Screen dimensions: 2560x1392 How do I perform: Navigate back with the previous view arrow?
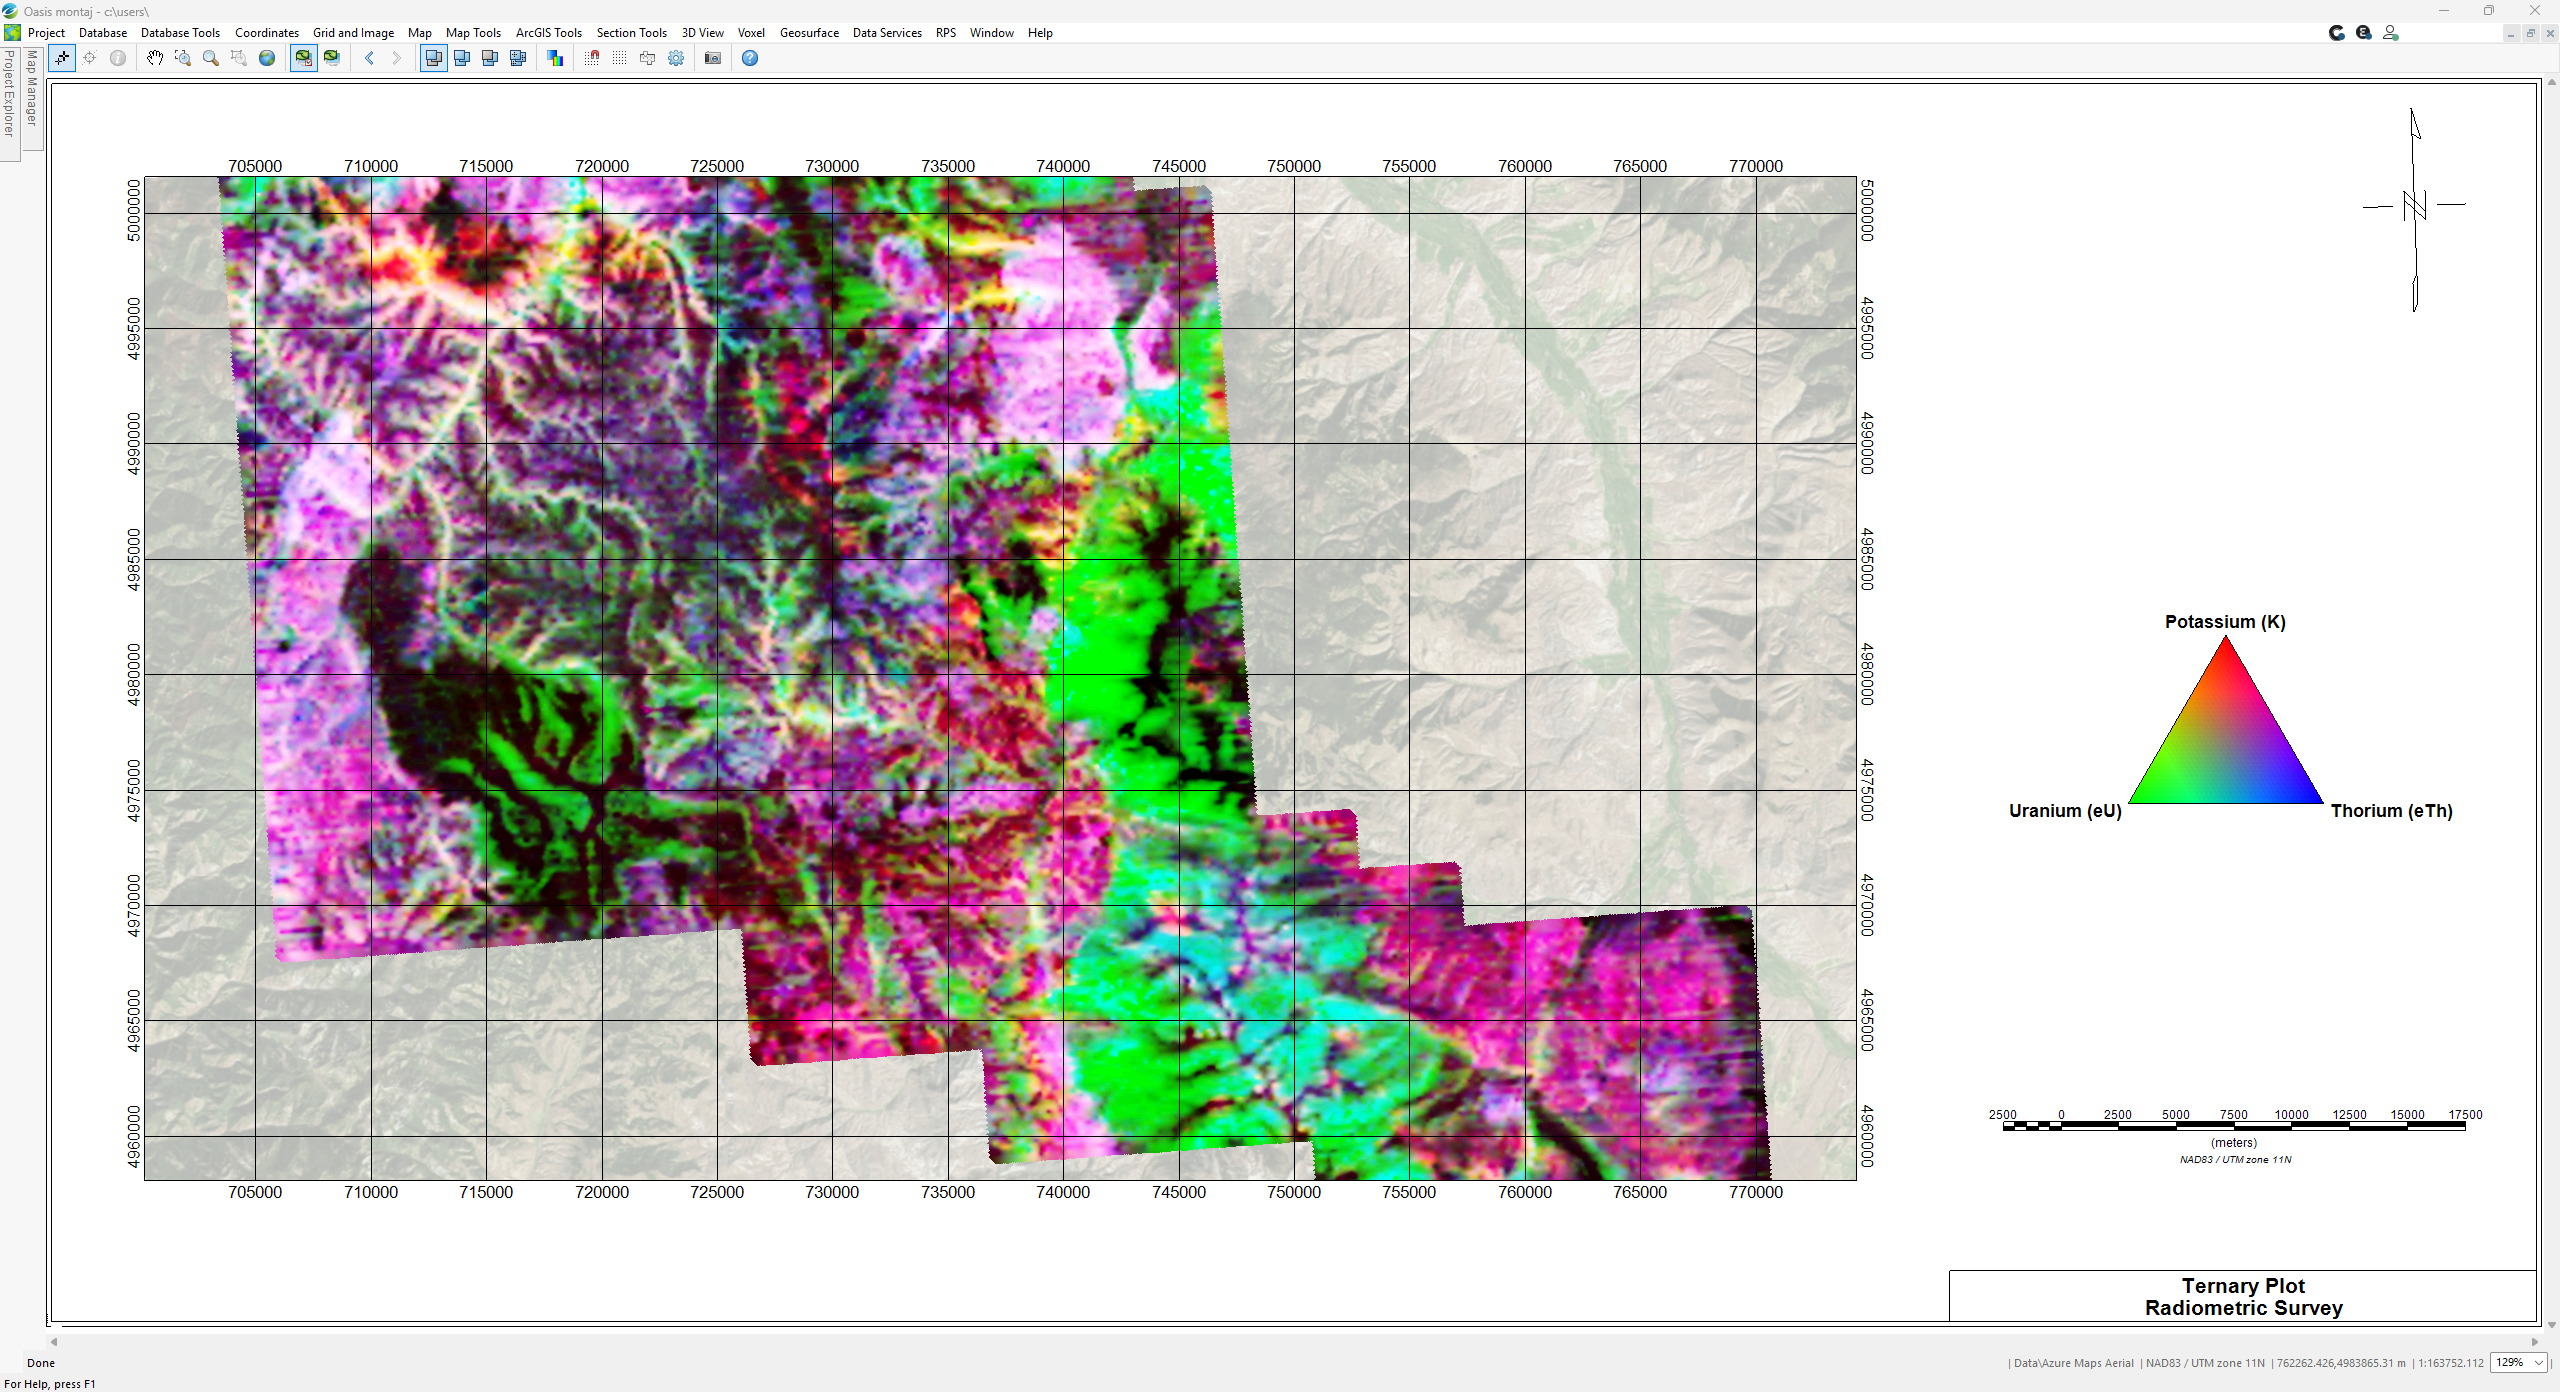[x=370, y=58]
